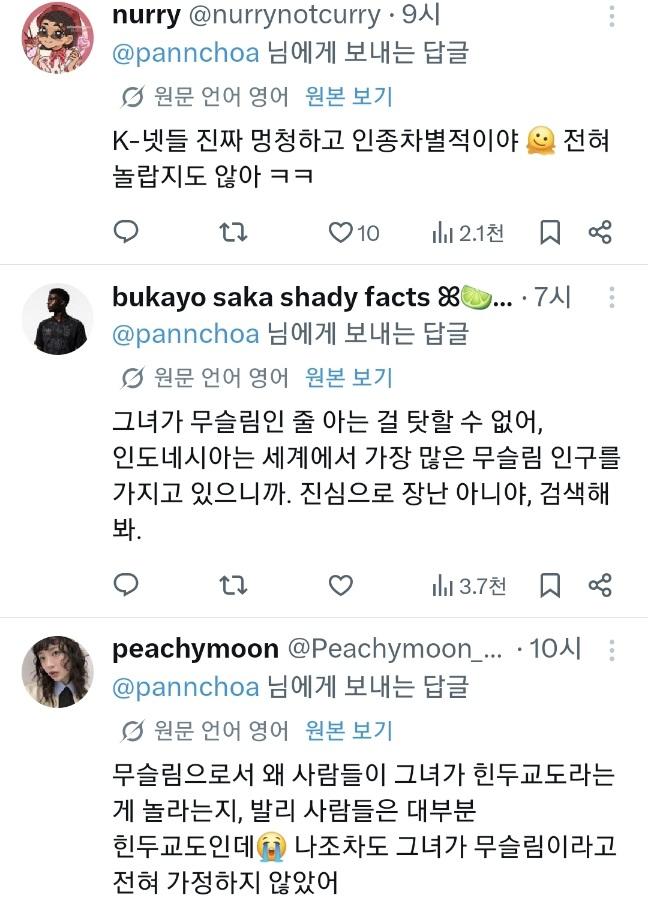648x904 pixels.
Task: Reply to bukayo saka shady facts tweet
Action: coord(126,585)
